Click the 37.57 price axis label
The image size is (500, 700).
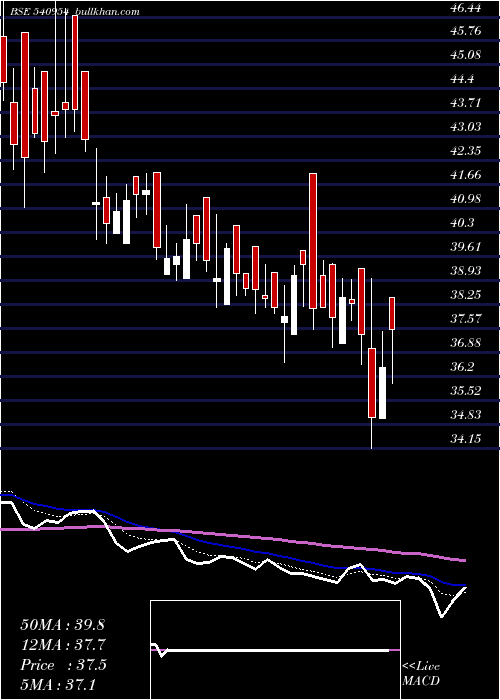466,319
